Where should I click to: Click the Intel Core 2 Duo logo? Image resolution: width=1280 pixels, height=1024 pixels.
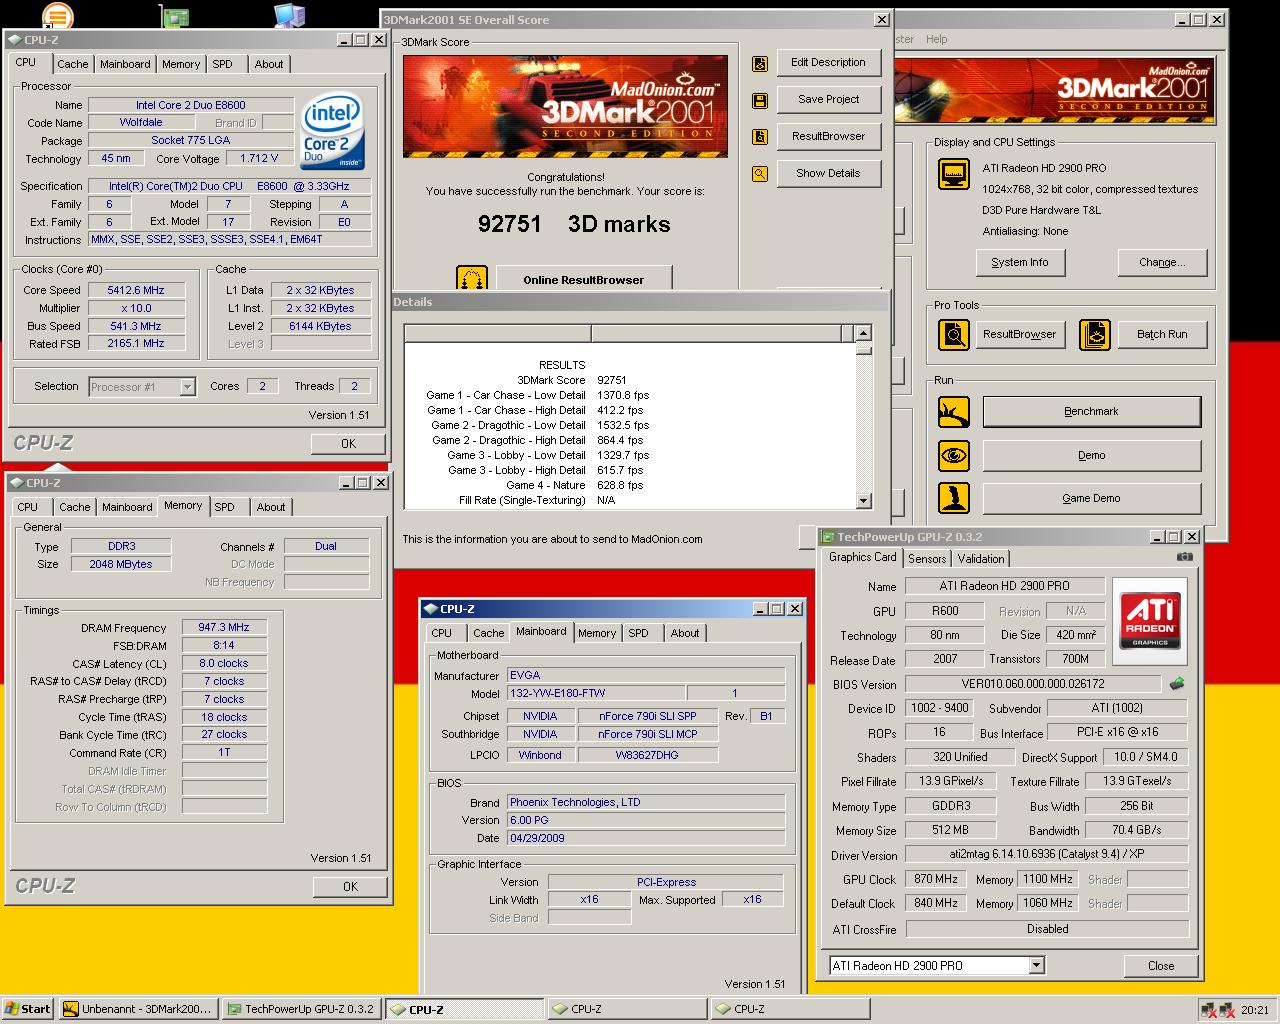click(x=333, y=132)
